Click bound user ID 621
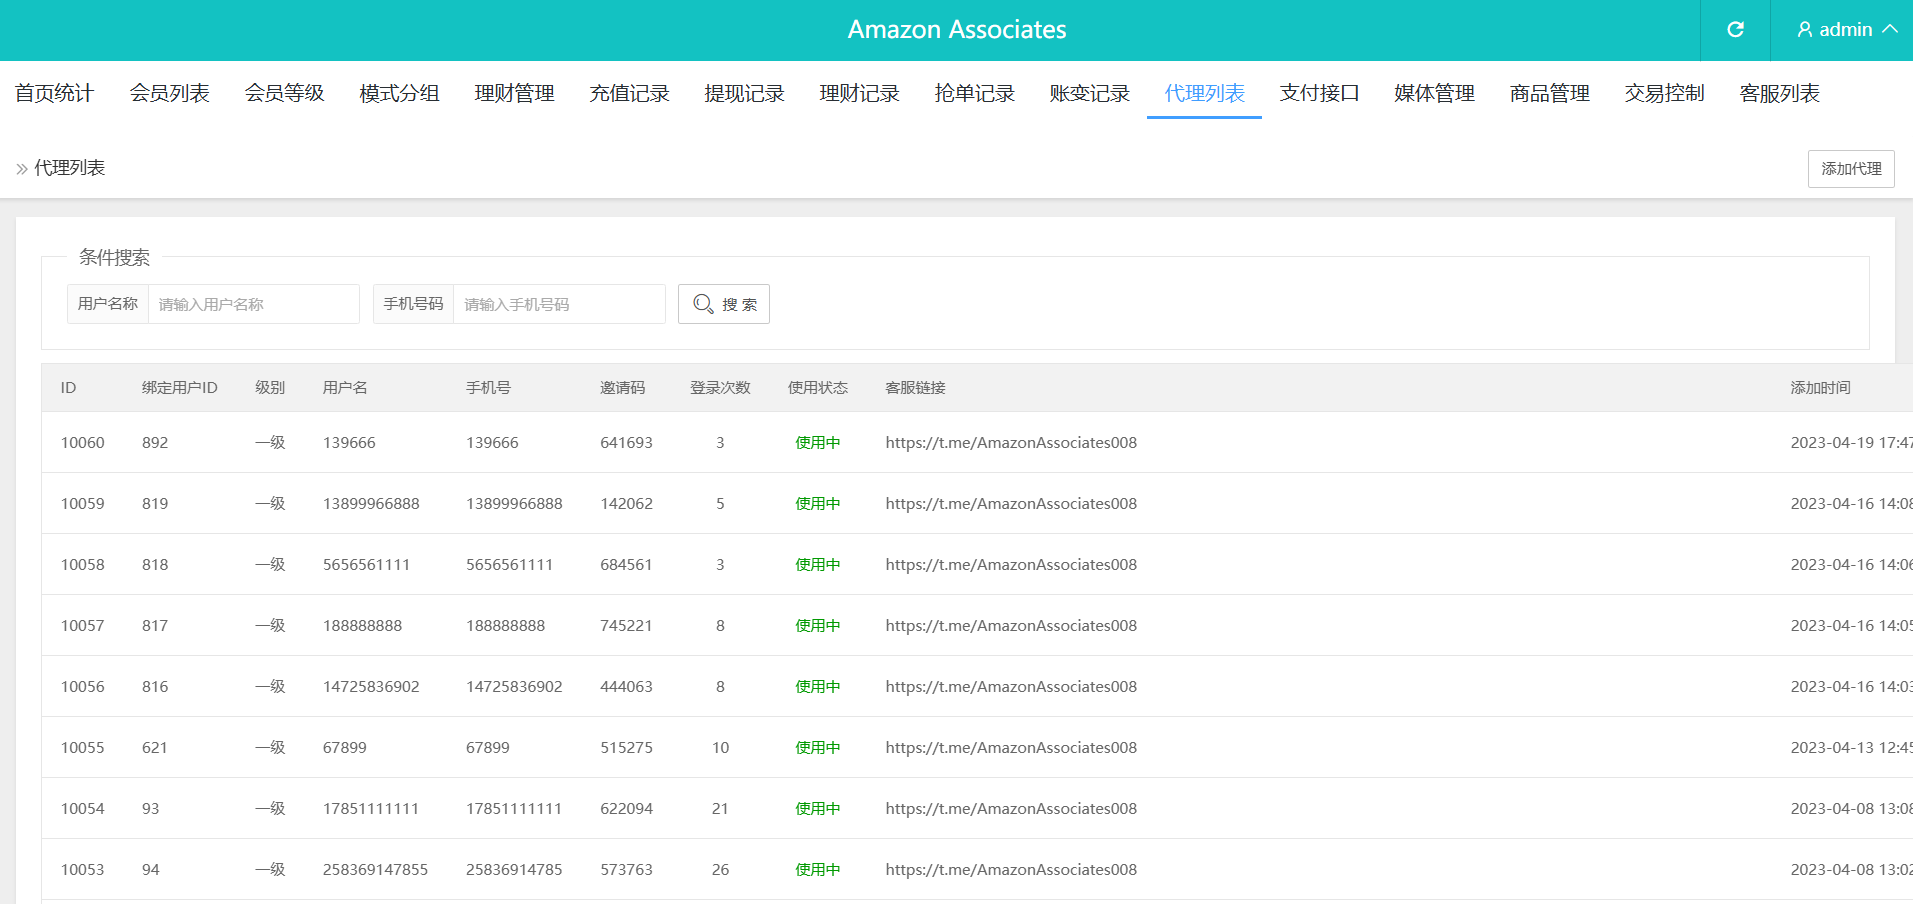This screenshot has height=904, width=1913. click(155, 747)
